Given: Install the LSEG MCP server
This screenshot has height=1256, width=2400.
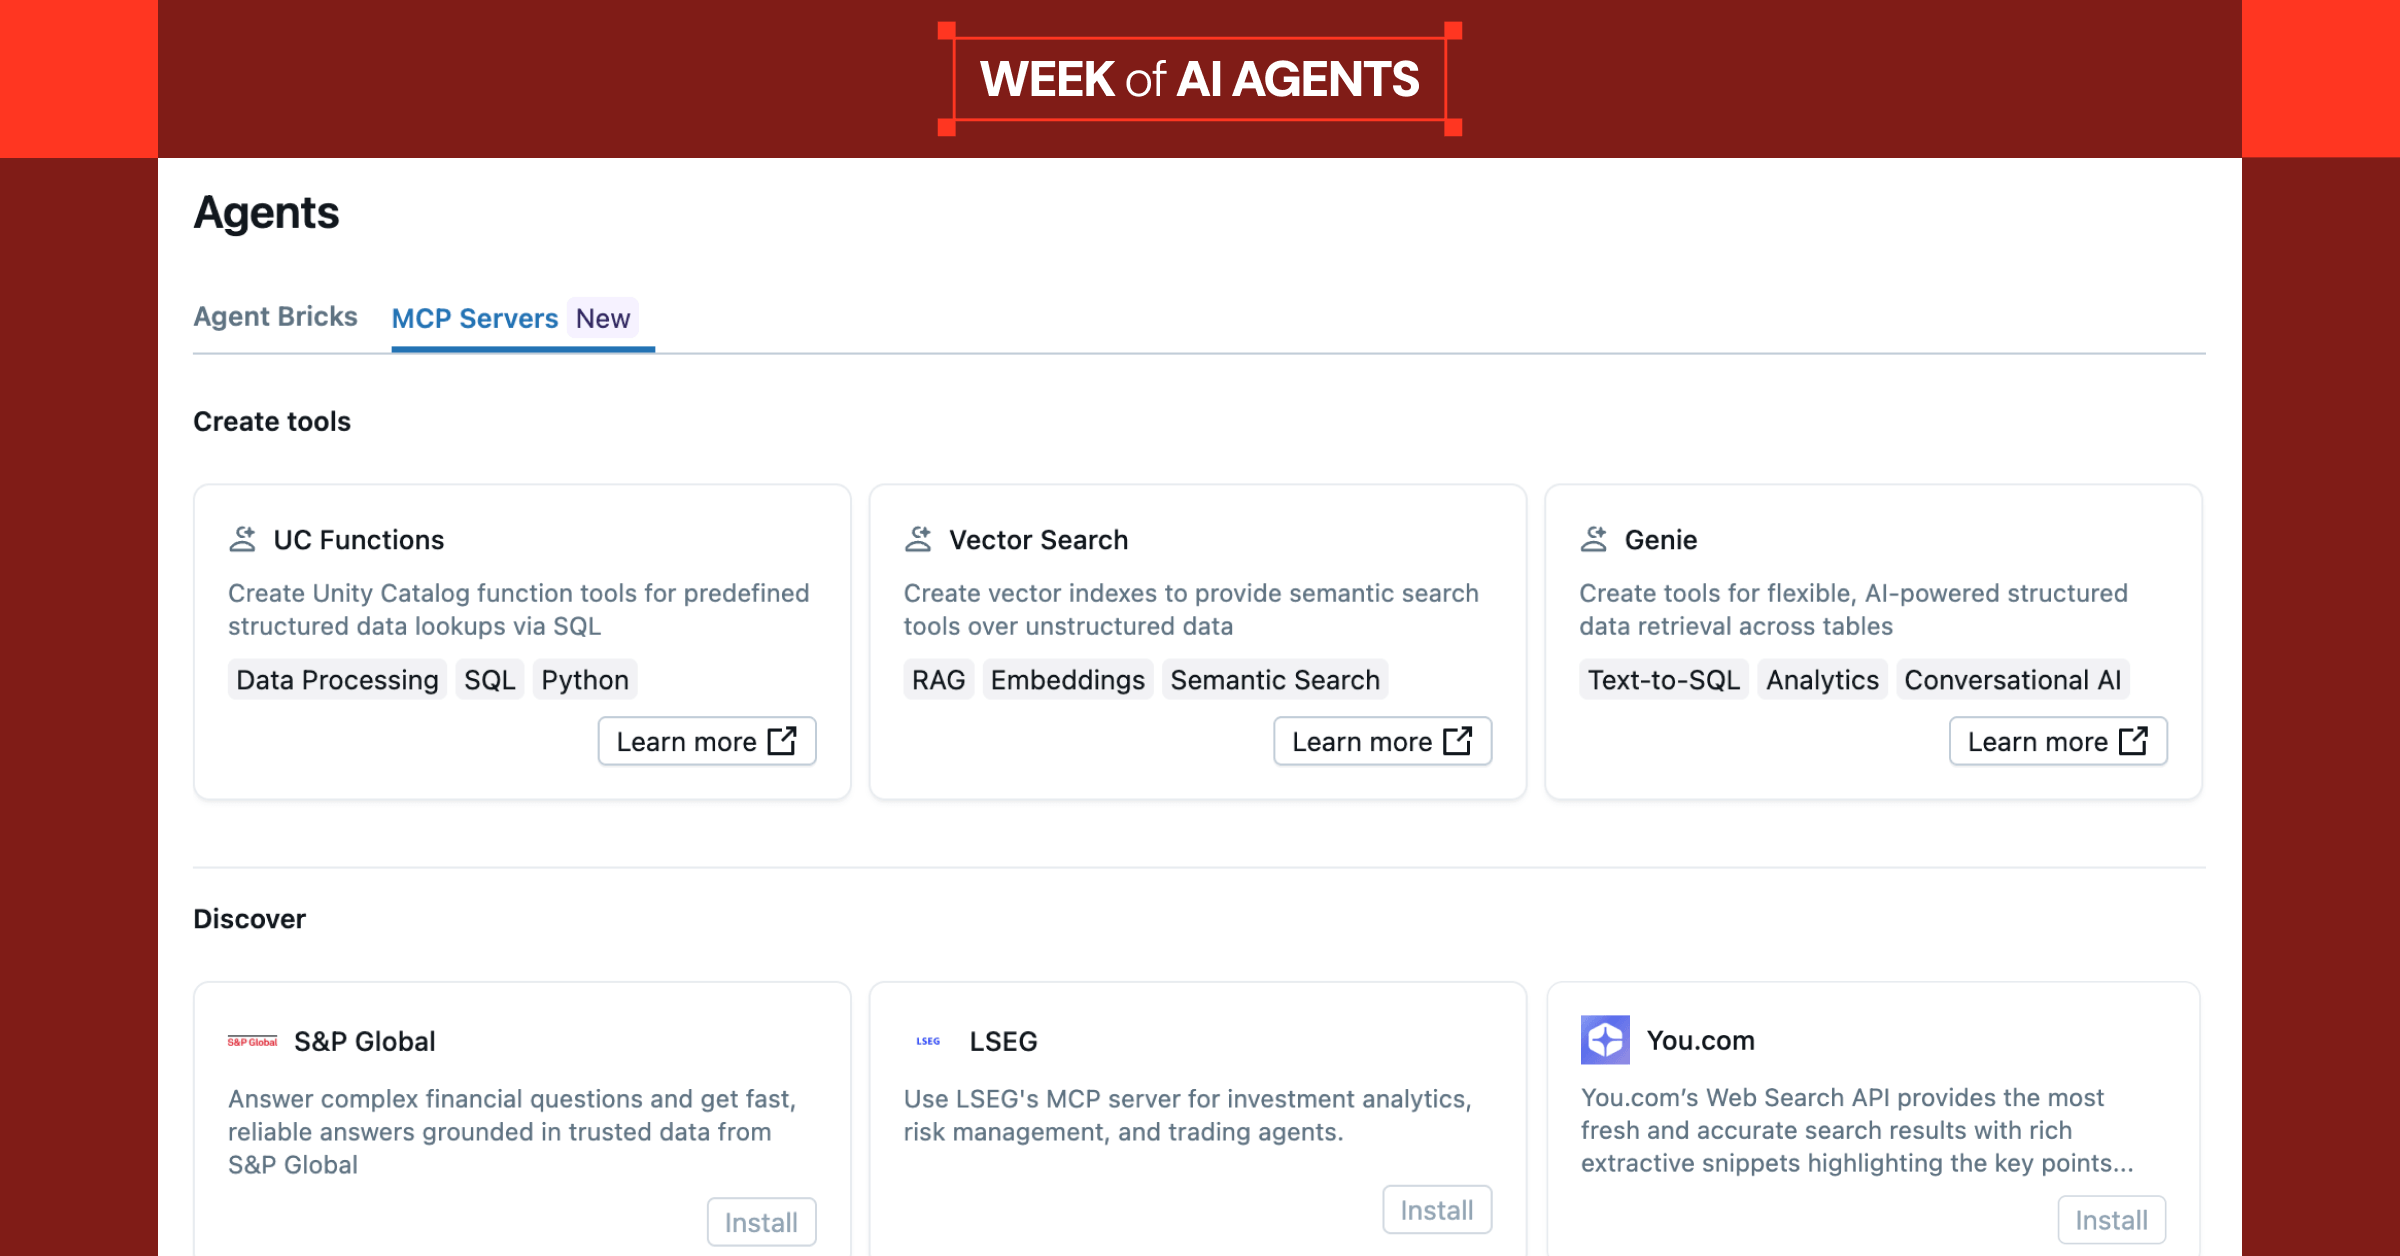Looking at the screenshot, I should point(1436,1208).
